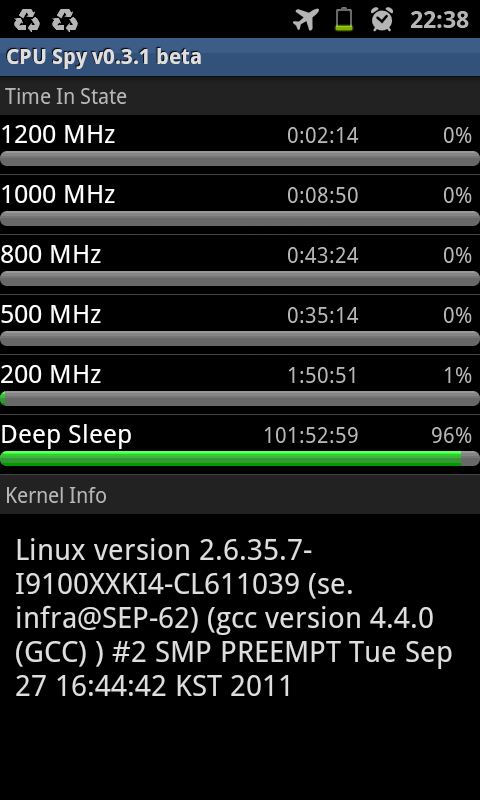Select the 1000 MHz state label

pos(58,194)
